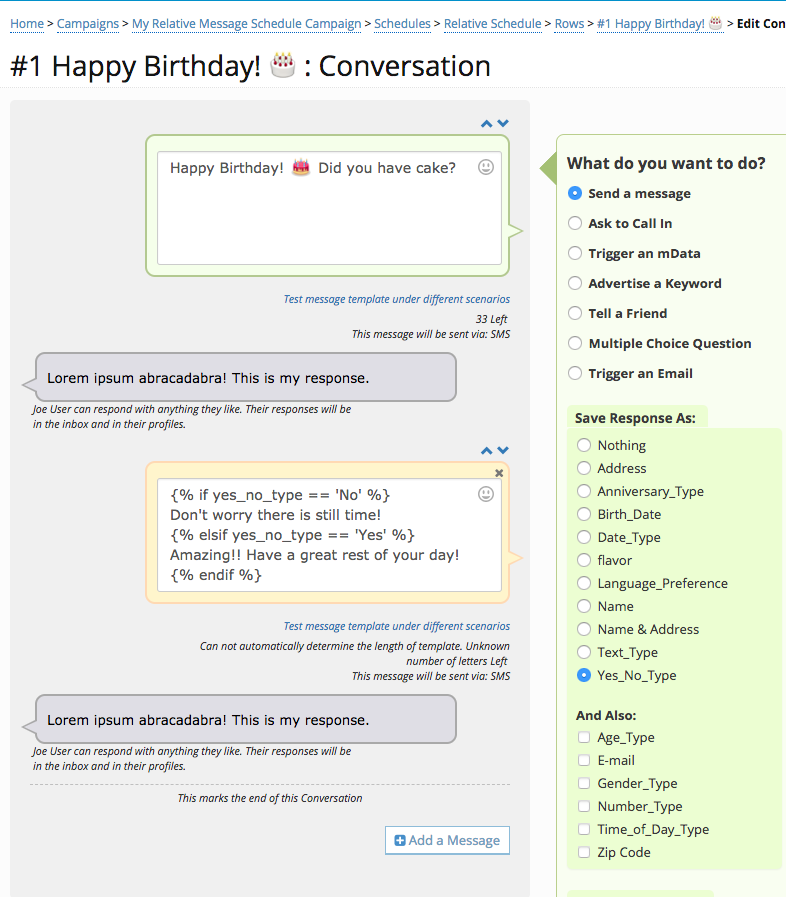Remove the second message with the X icon
786x897 pixels.
click(499, 473)
